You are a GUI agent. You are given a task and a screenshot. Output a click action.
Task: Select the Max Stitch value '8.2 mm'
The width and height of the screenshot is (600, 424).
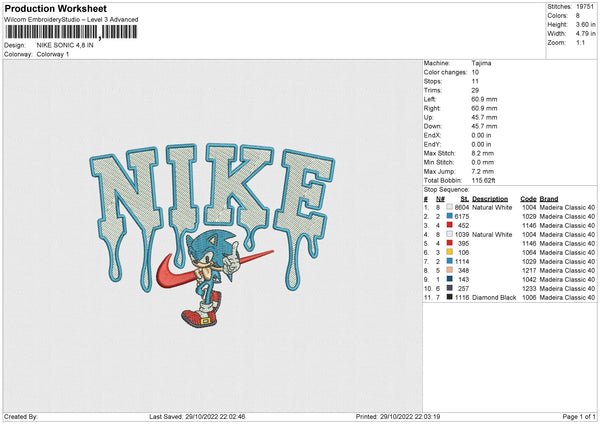tap(483, 153)
